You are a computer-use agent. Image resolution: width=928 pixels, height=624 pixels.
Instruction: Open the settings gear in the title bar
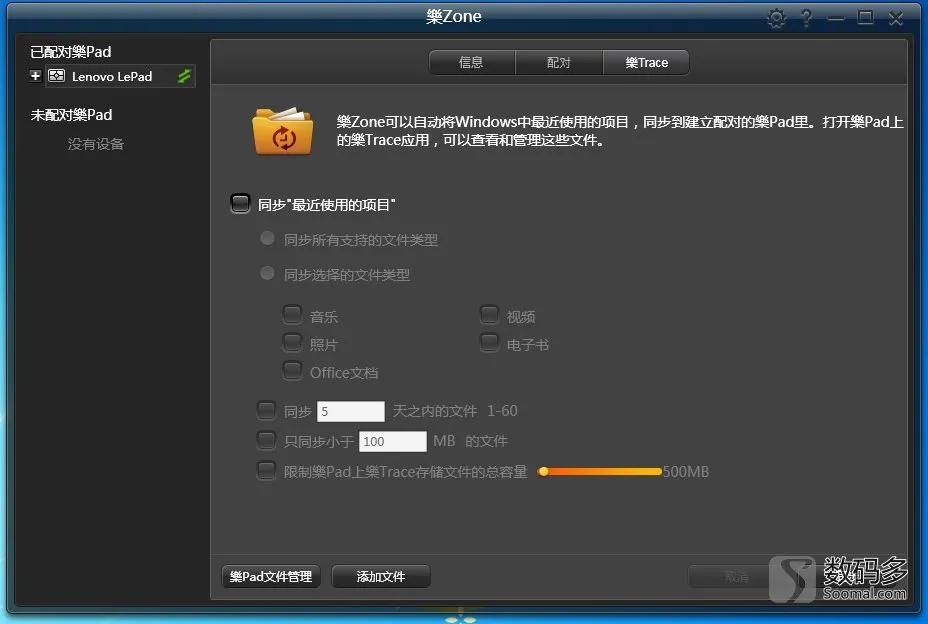coord(776,18)
